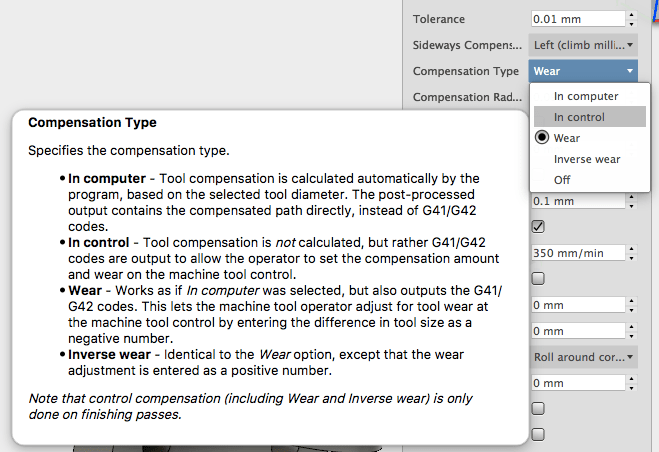Open the "Roll around cor..." dropdown
Viewport: 659px width, 452px height.
[582, 357]
